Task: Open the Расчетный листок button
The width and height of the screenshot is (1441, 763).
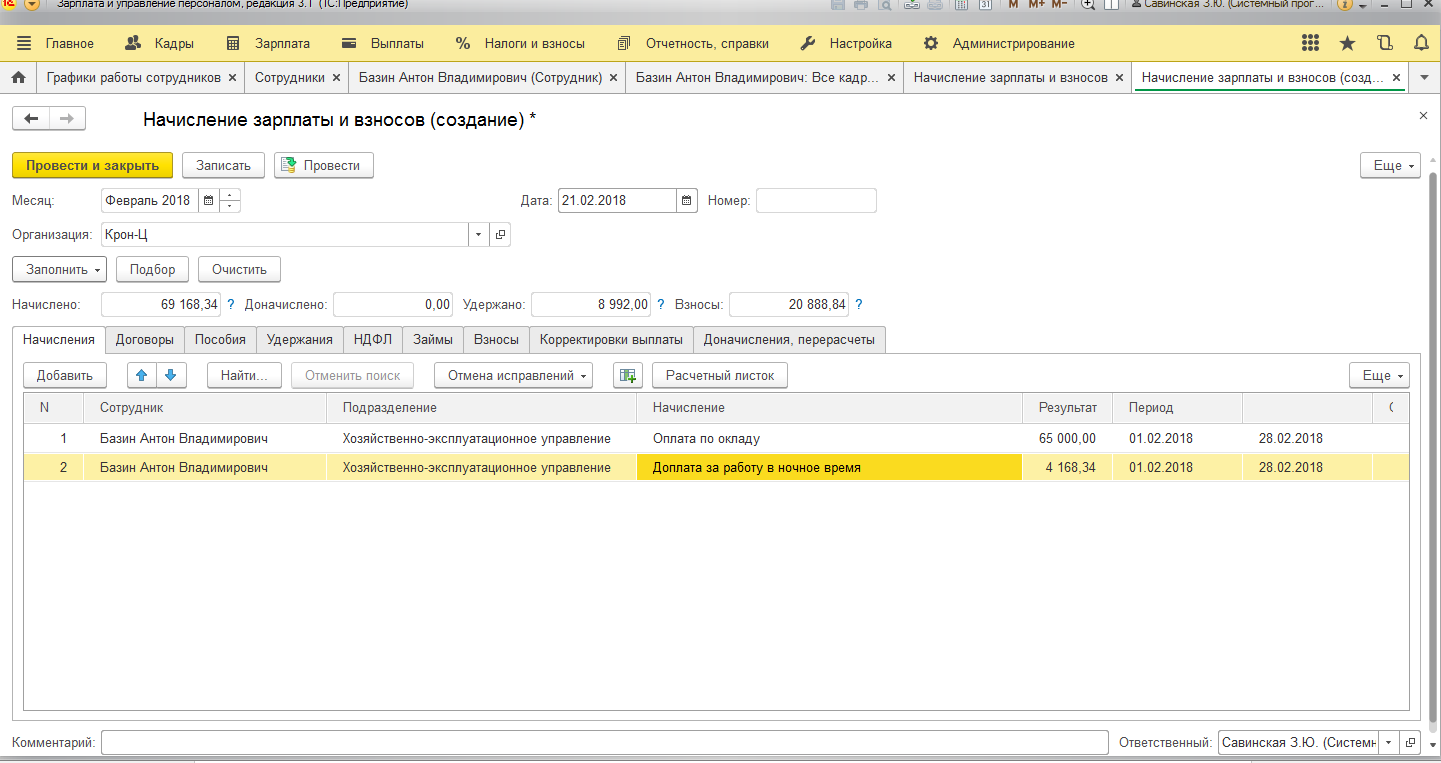Action: pyautogui.click(x=720, y=375)
